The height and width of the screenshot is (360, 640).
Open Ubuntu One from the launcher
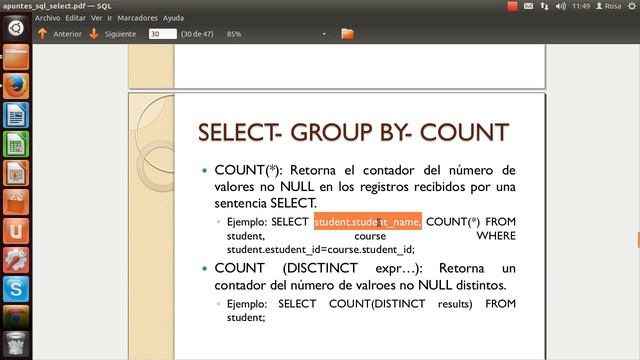click(16, 231)
